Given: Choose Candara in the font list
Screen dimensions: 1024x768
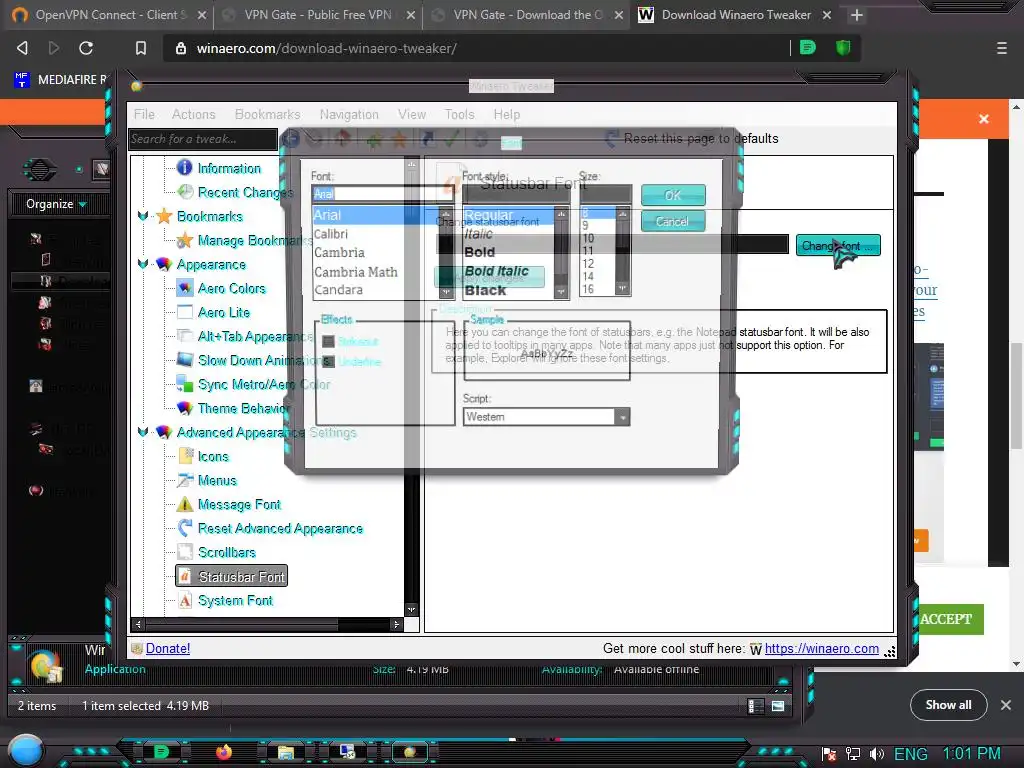Looking at the screenshot, I should [338, 289].
